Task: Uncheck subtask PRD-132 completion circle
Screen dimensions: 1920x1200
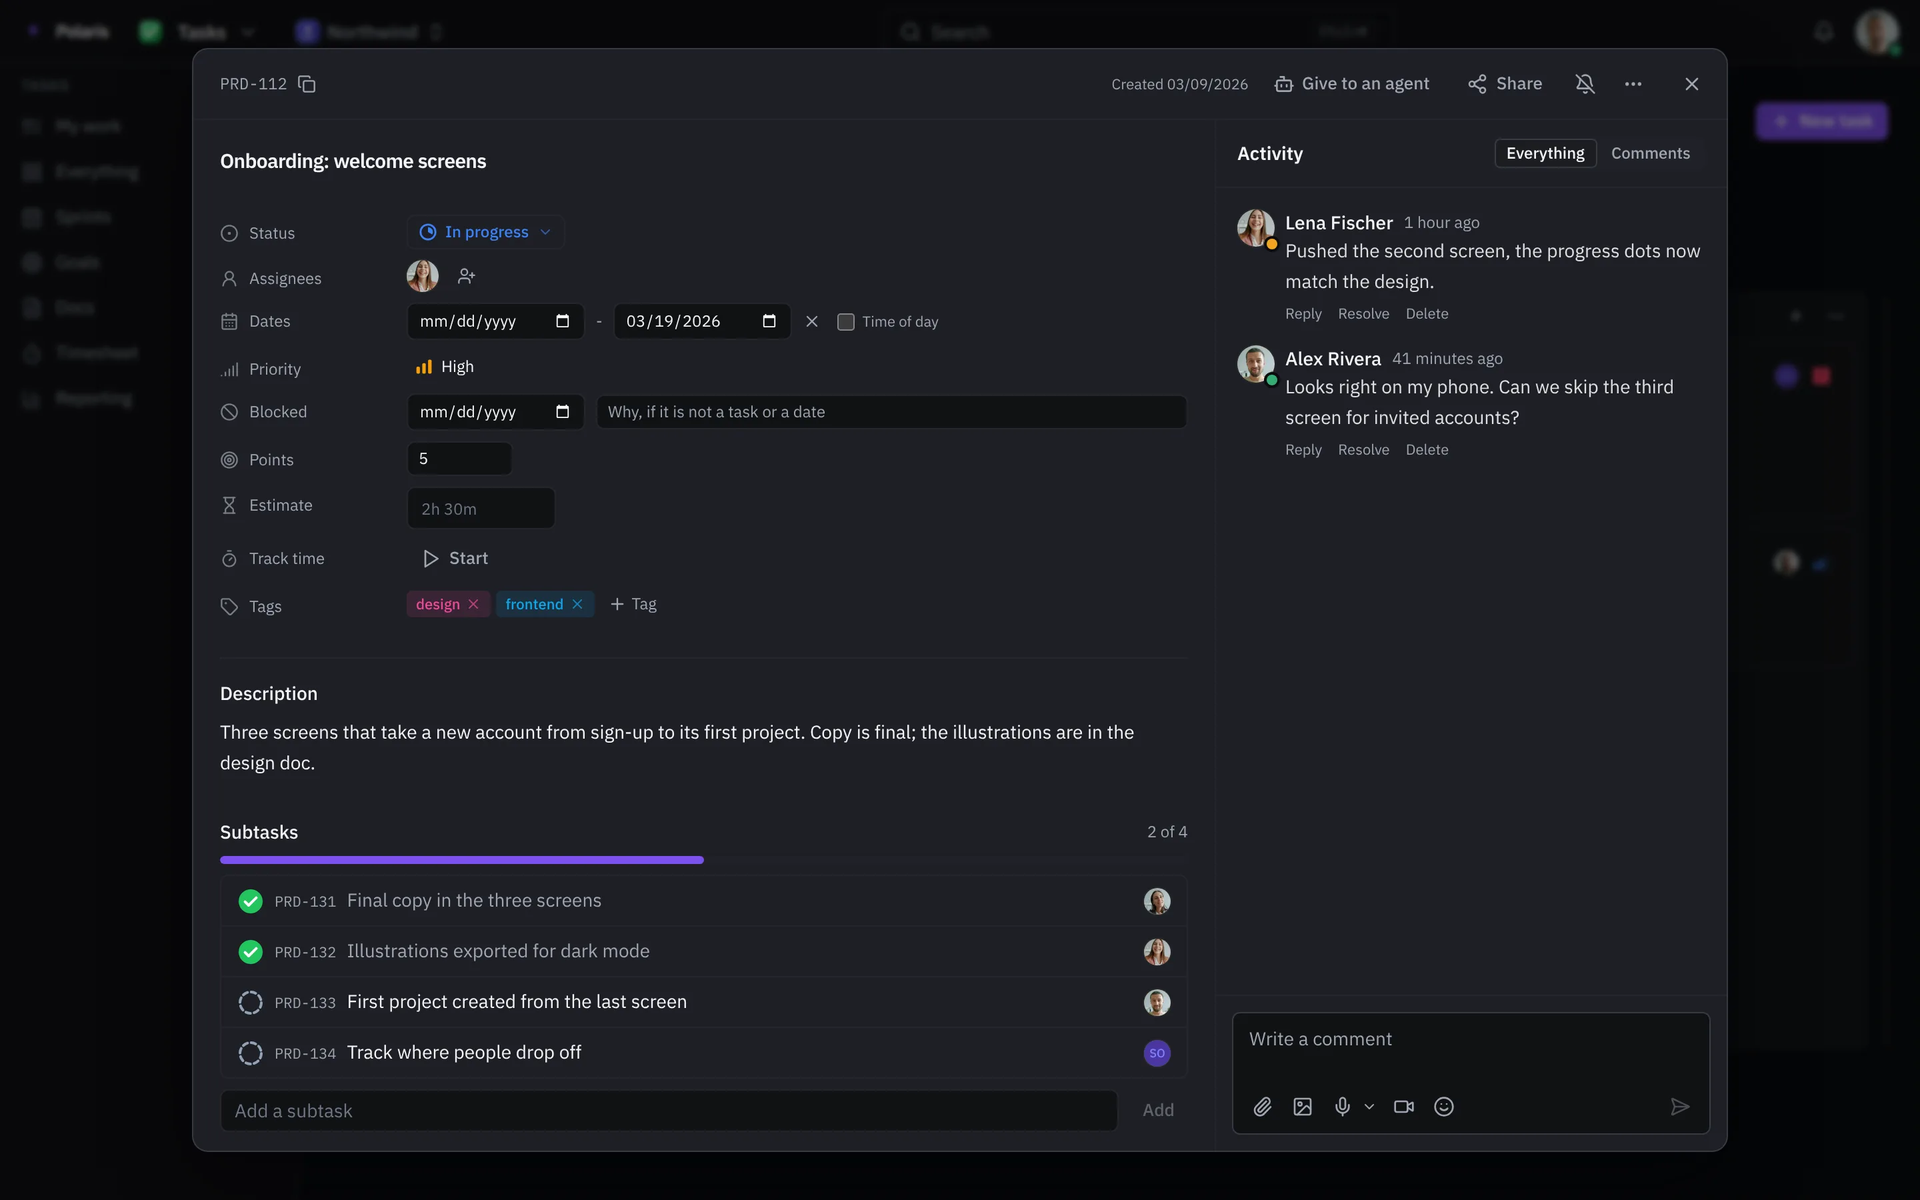Action: [250, 952]
